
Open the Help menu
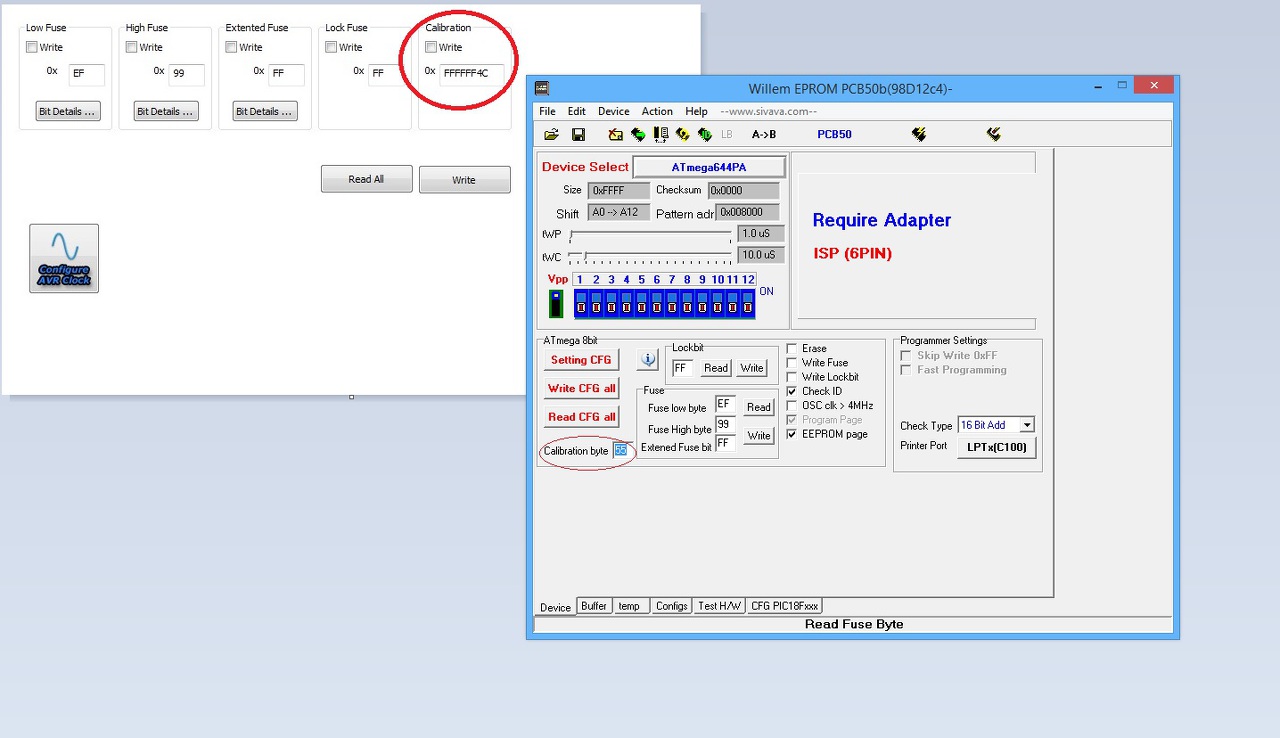pos(697,111)
